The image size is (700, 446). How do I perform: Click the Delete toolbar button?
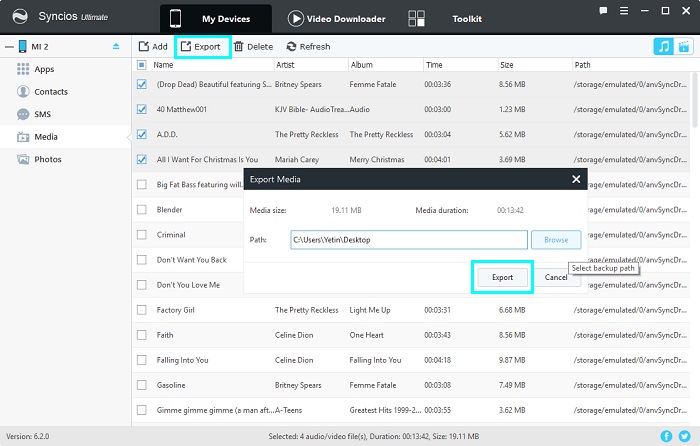point(254,46)
